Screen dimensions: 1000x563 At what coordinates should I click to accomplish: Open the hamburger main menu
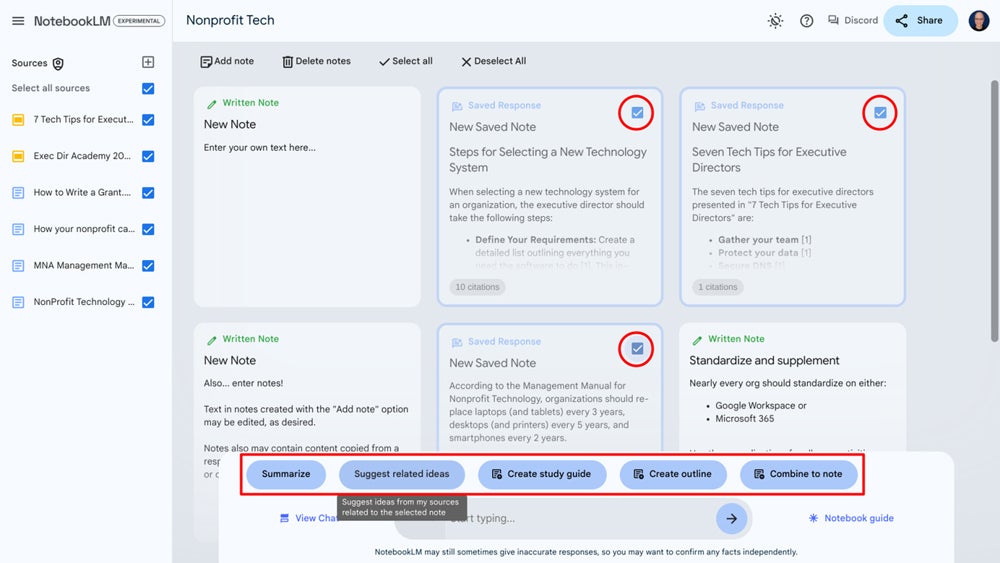(x=18, y=21)
